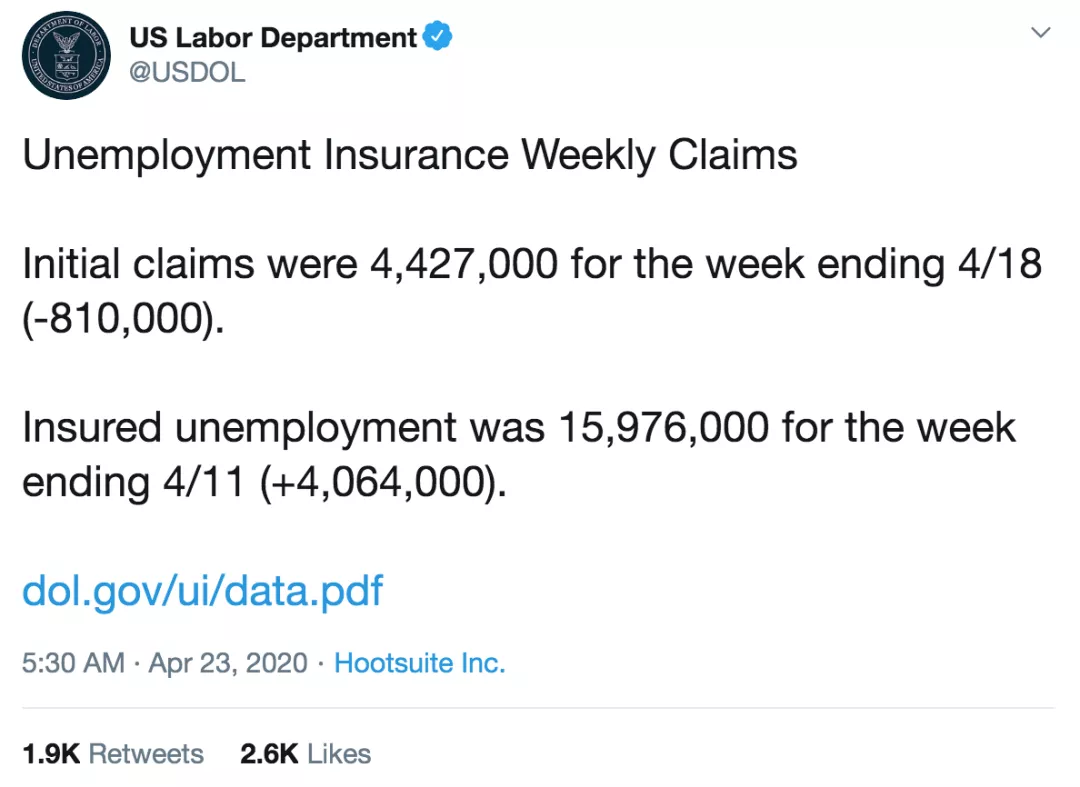The height and width of the screenshot is (787, 1080).
Task: Visit the @USDOL handle
Action: 187,72
